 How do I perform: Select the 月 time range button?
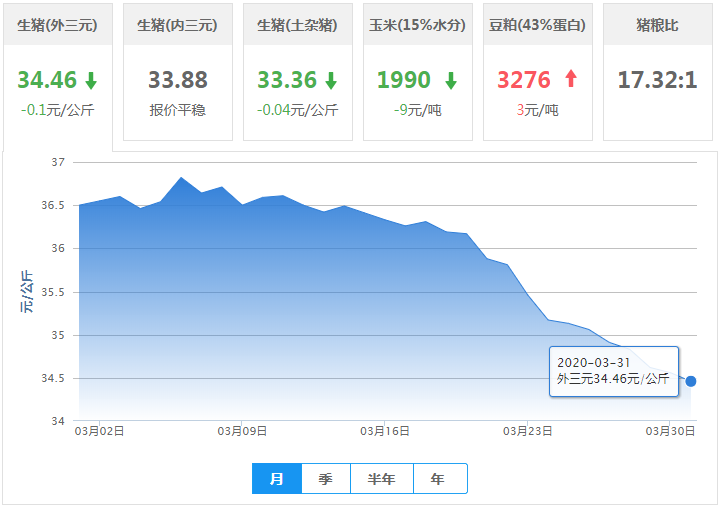(277, 479)
